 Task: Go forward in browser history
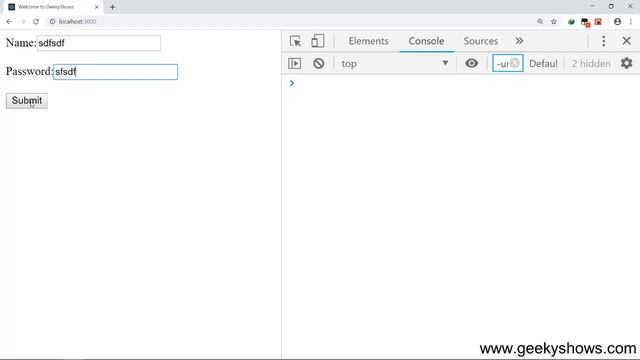(22, 22)
